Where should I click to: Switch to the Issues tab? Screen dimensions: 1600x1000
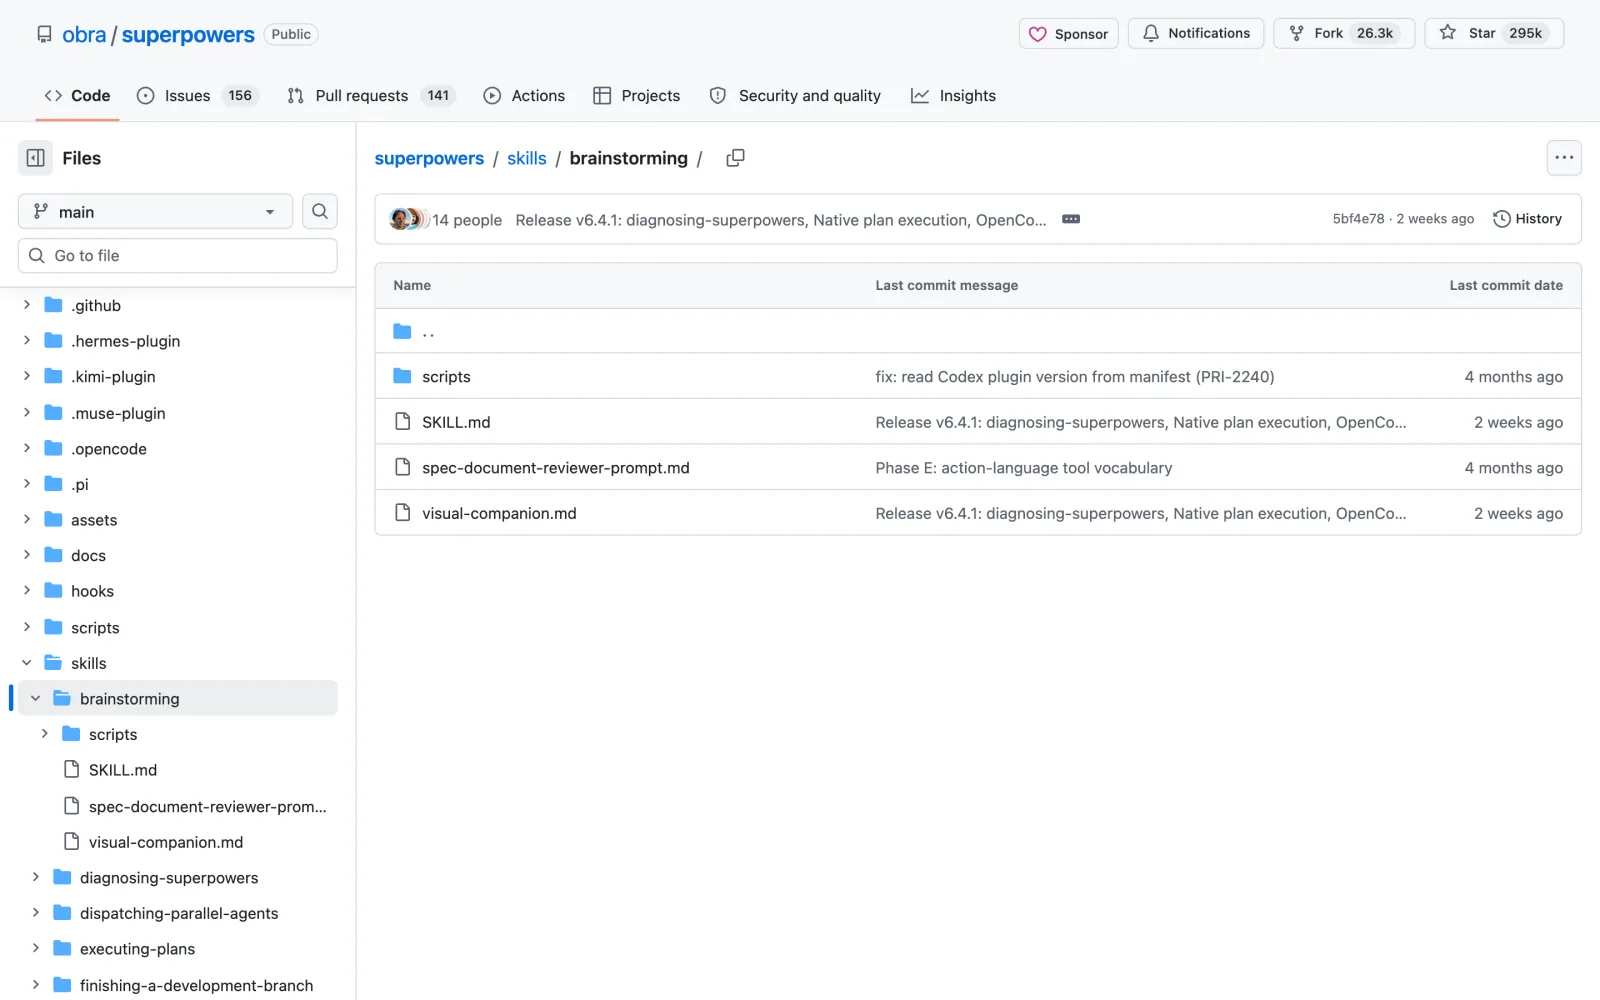[x=197, y=96]
